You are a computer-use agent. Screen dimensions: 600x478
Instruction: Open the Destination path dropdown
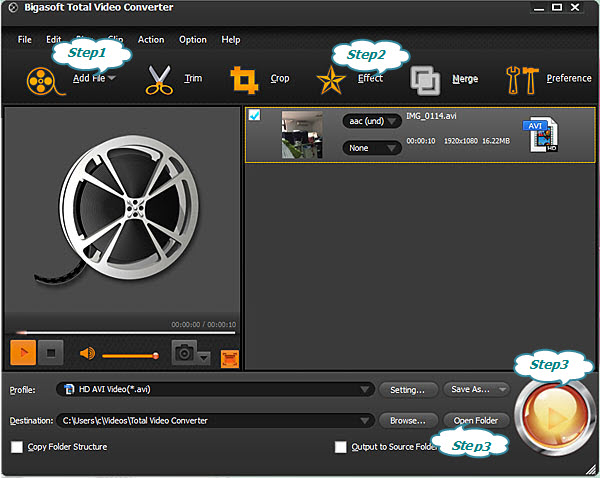[x=215, y=421]
